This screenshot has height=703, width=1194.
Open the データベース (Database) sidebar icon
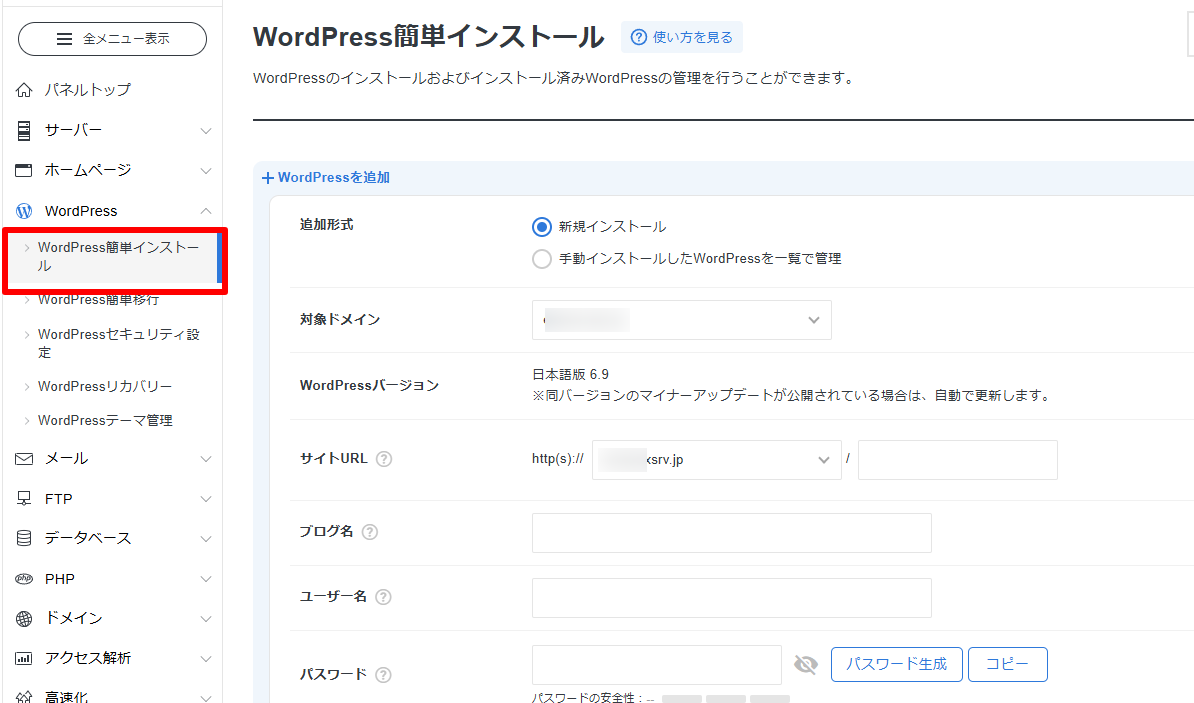(x=22, y=538)
